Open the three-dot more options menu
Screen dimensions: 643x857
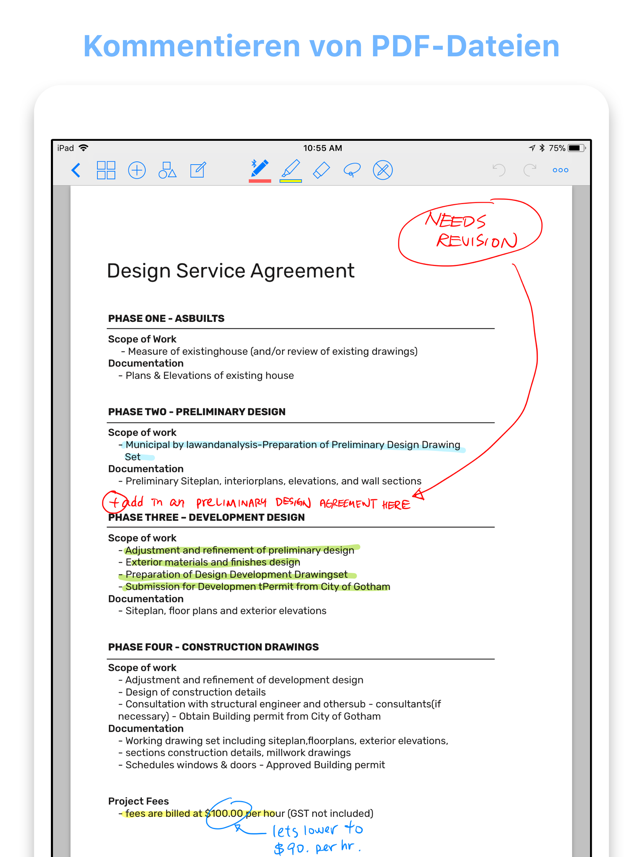pyautogui.click(x=560, y=171)
